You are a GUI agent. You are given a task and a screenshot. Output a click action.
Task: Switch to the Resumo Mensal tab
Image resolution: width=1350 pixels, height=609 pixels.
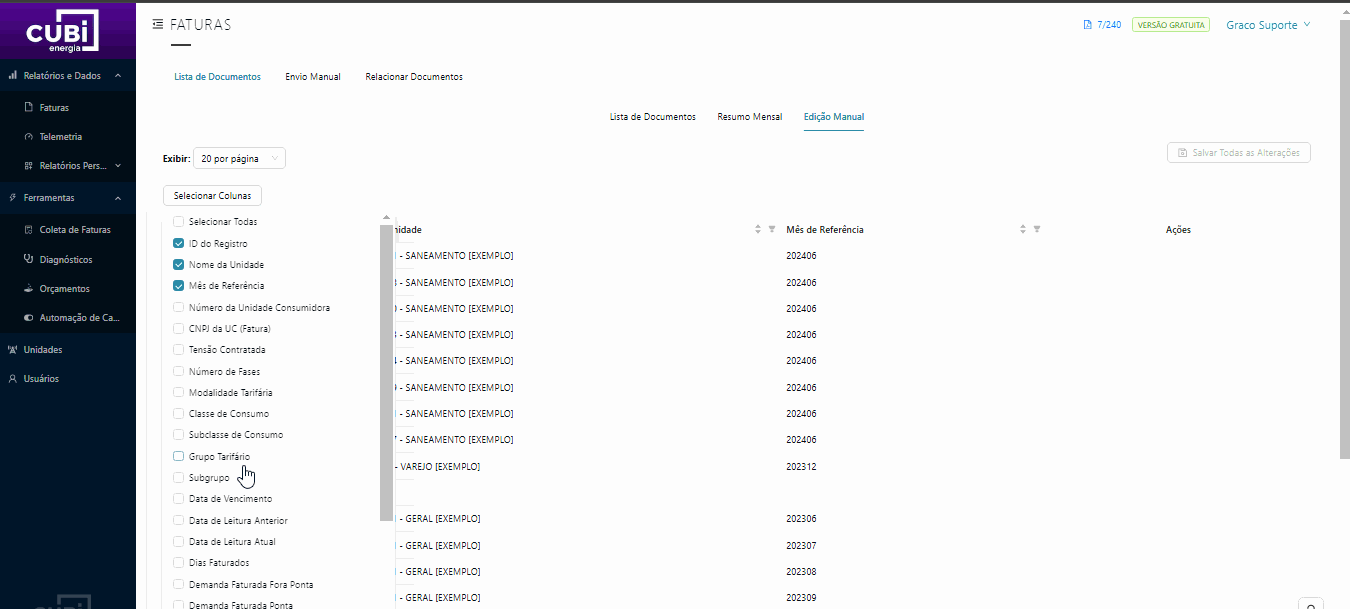[749, 117]
